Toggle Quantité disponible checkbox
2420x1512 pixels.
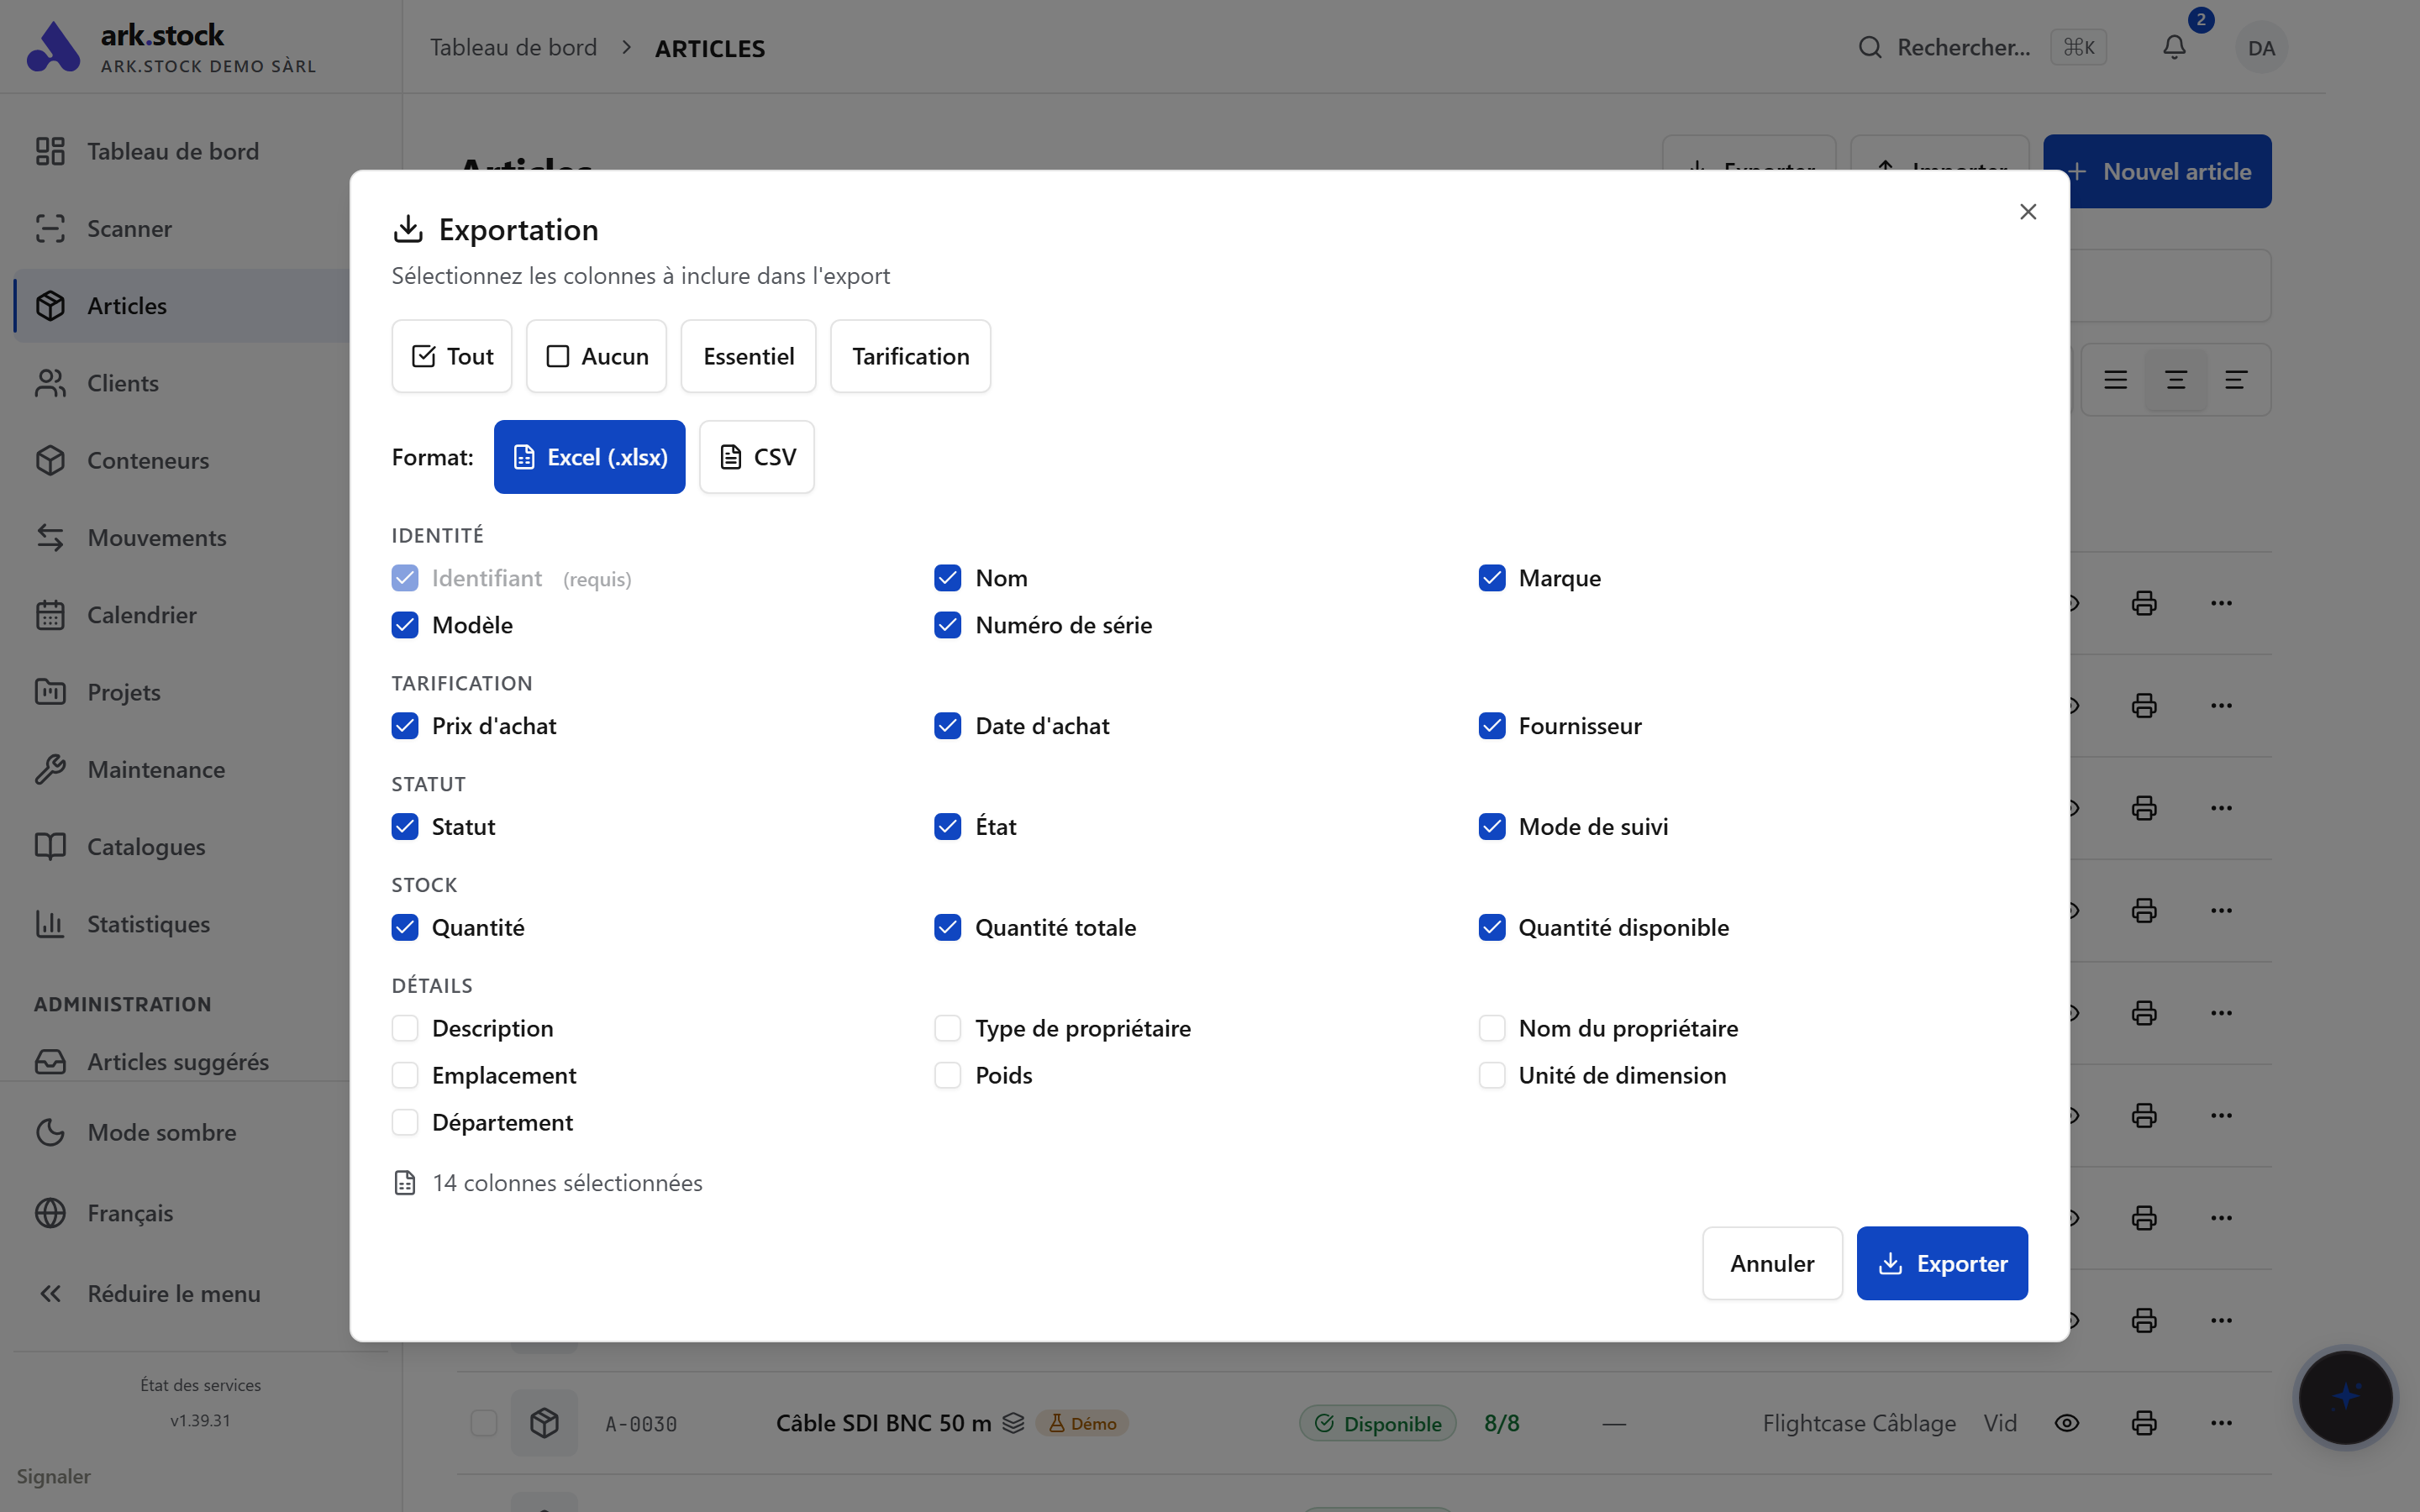[x=1491, y=927]
